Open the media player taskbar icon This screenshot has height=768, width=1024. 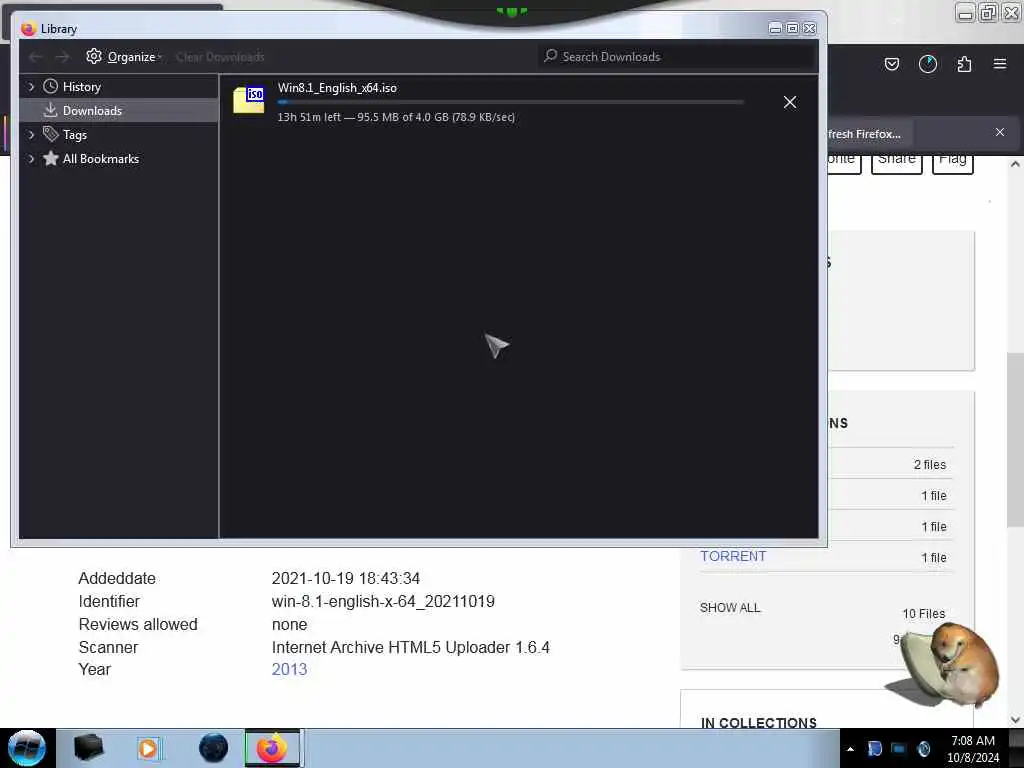click(148, 748)
